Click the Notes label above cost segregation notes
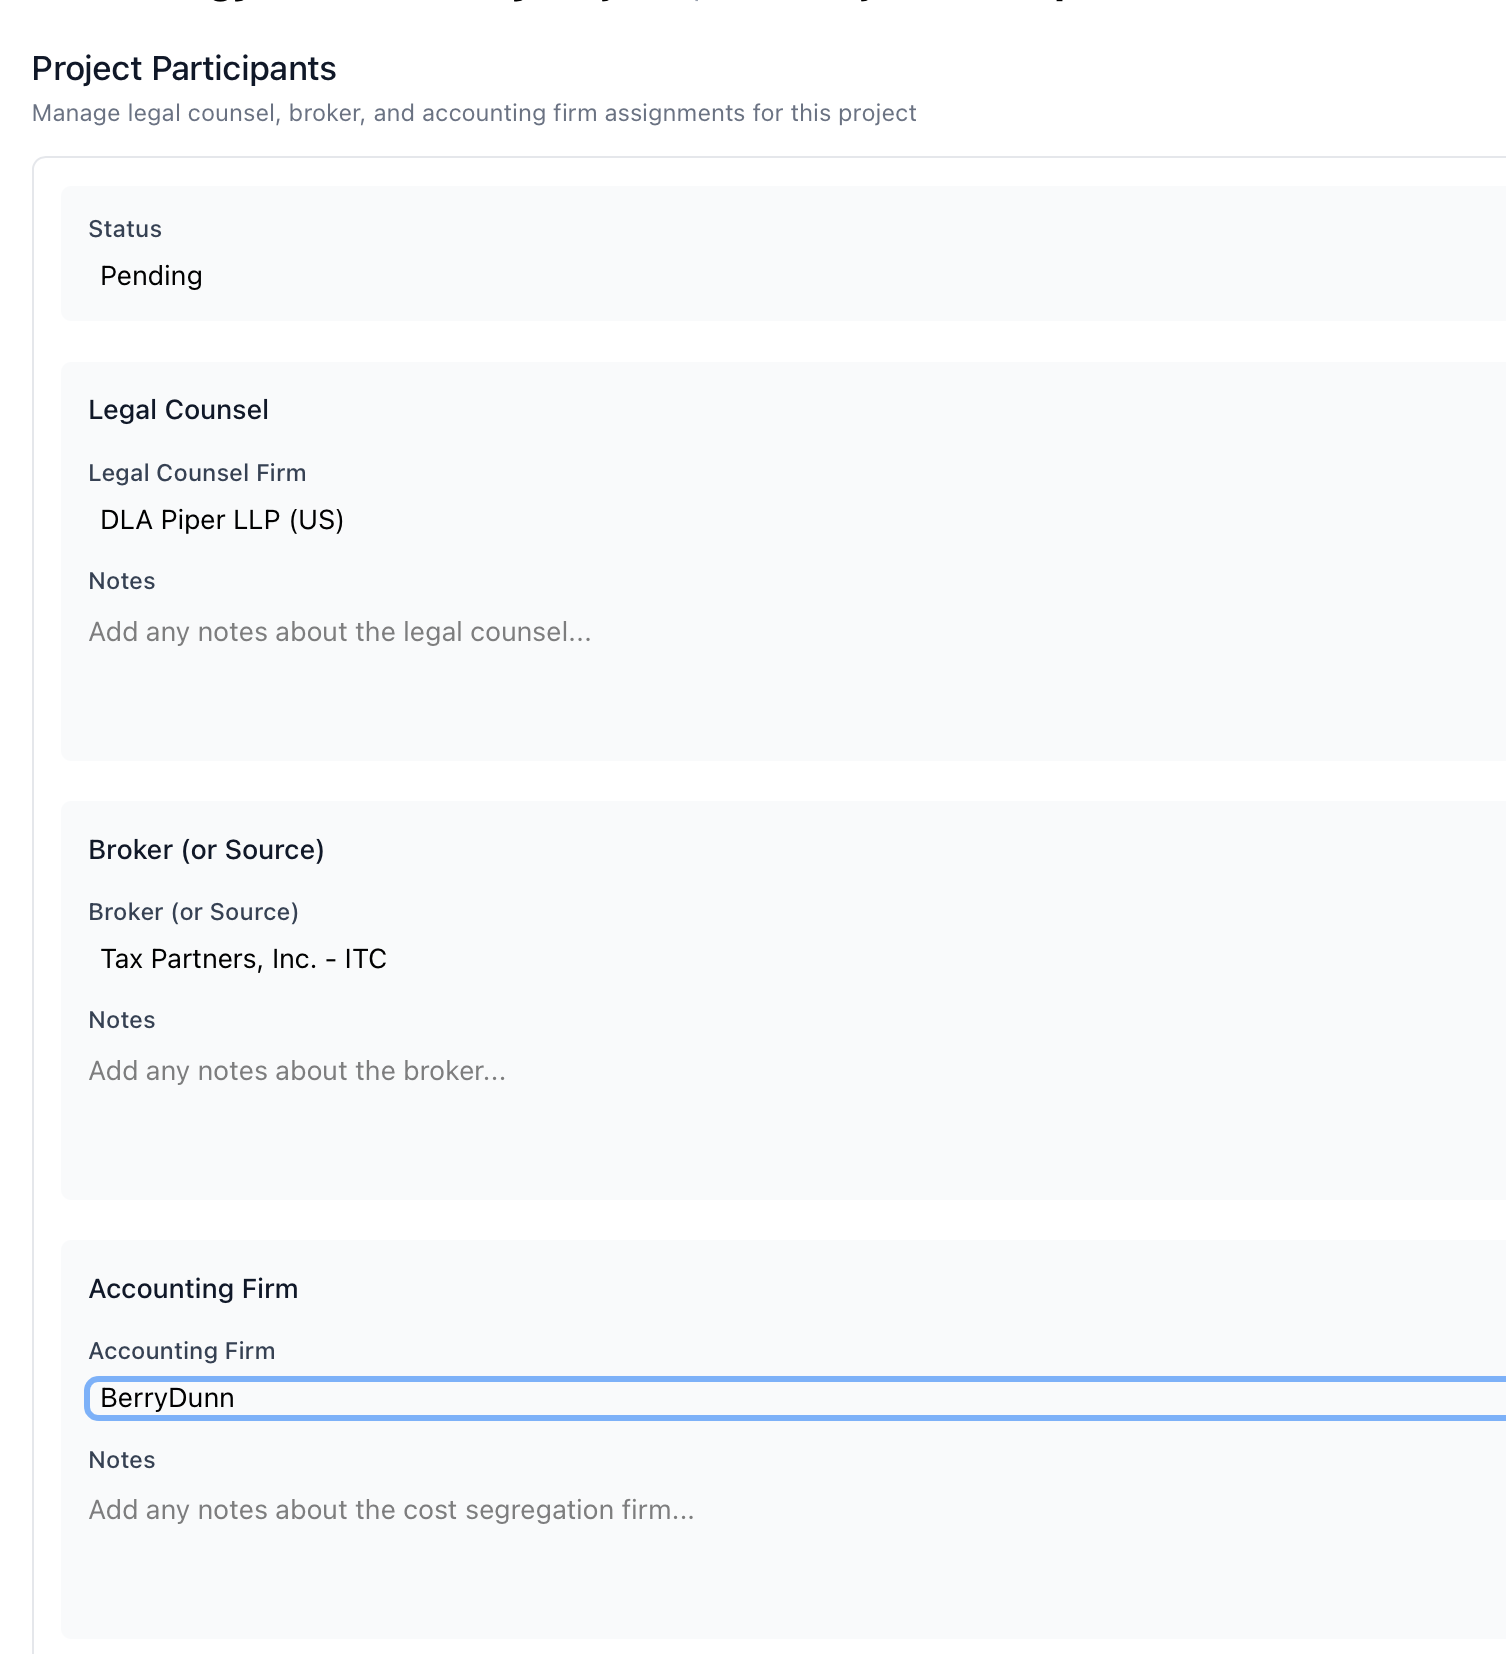 tap(122, 1460)
